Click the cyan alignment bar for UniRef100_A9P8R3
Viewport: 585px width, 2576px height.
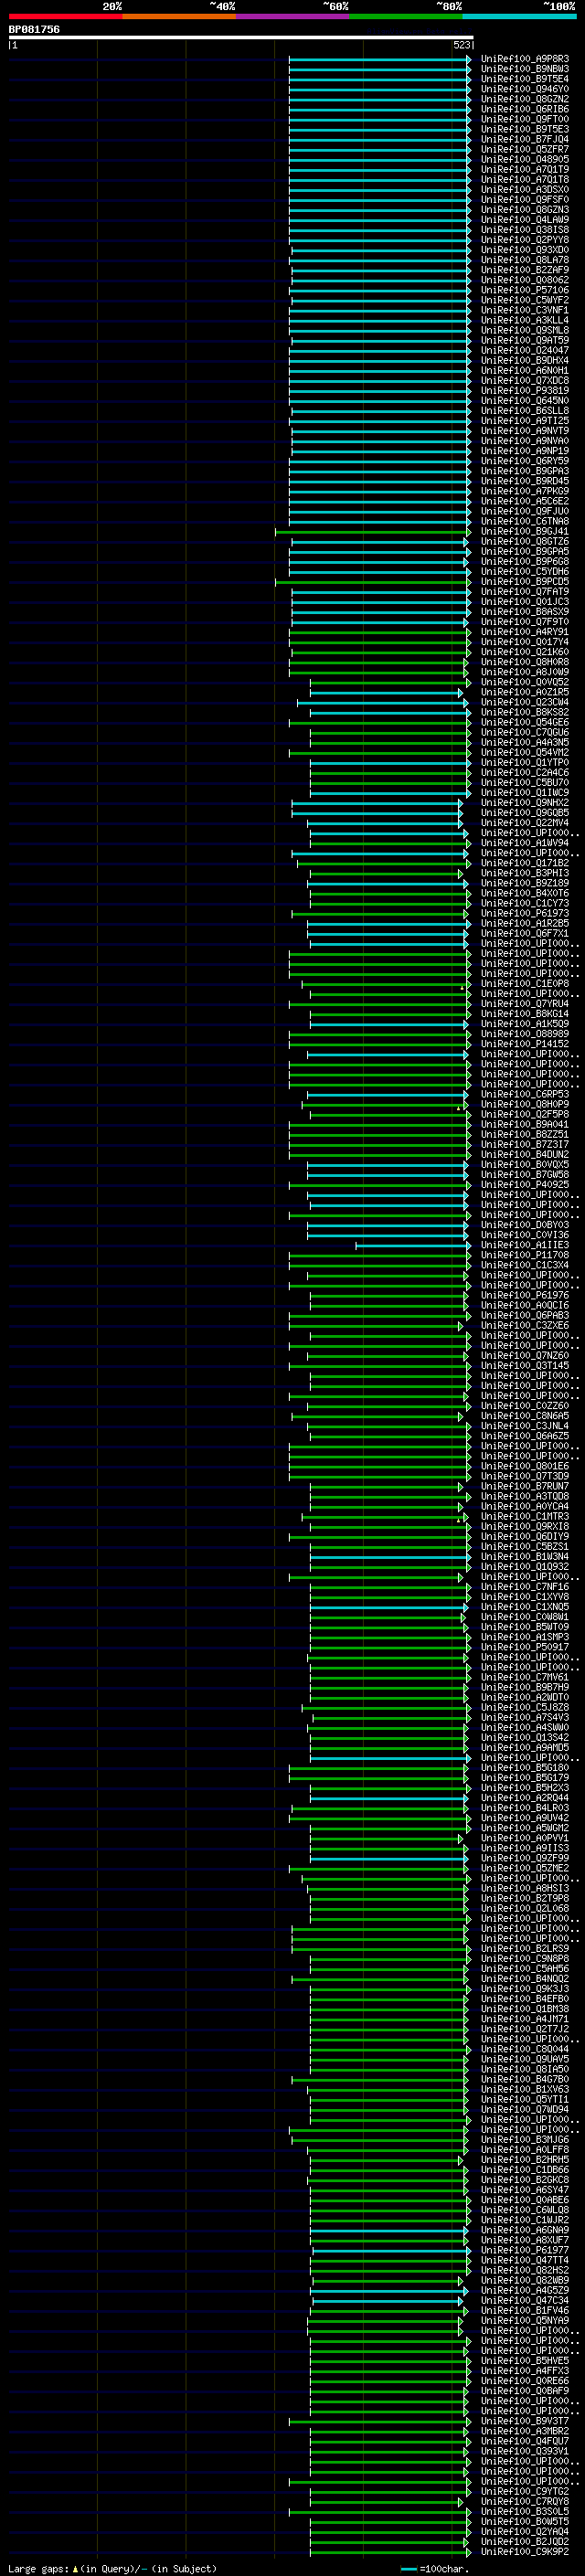coord(380,59)
